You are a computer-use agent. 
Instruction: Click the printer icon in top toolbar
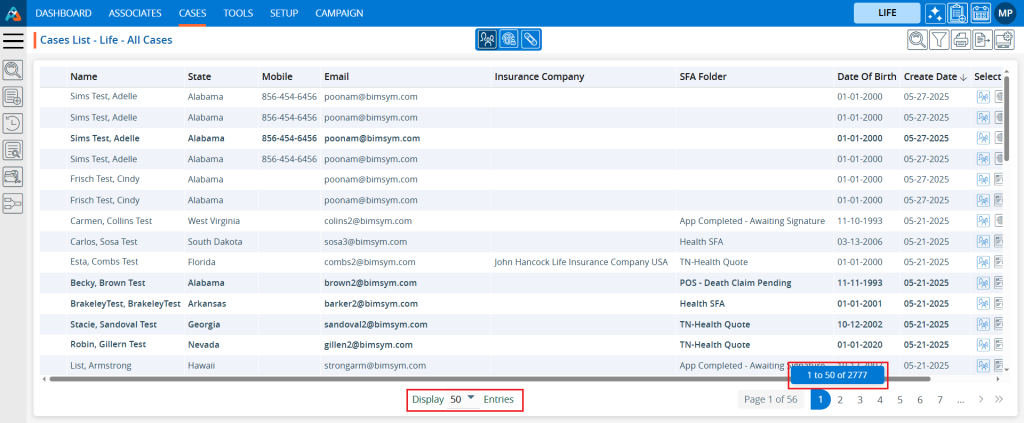[961, 40]
